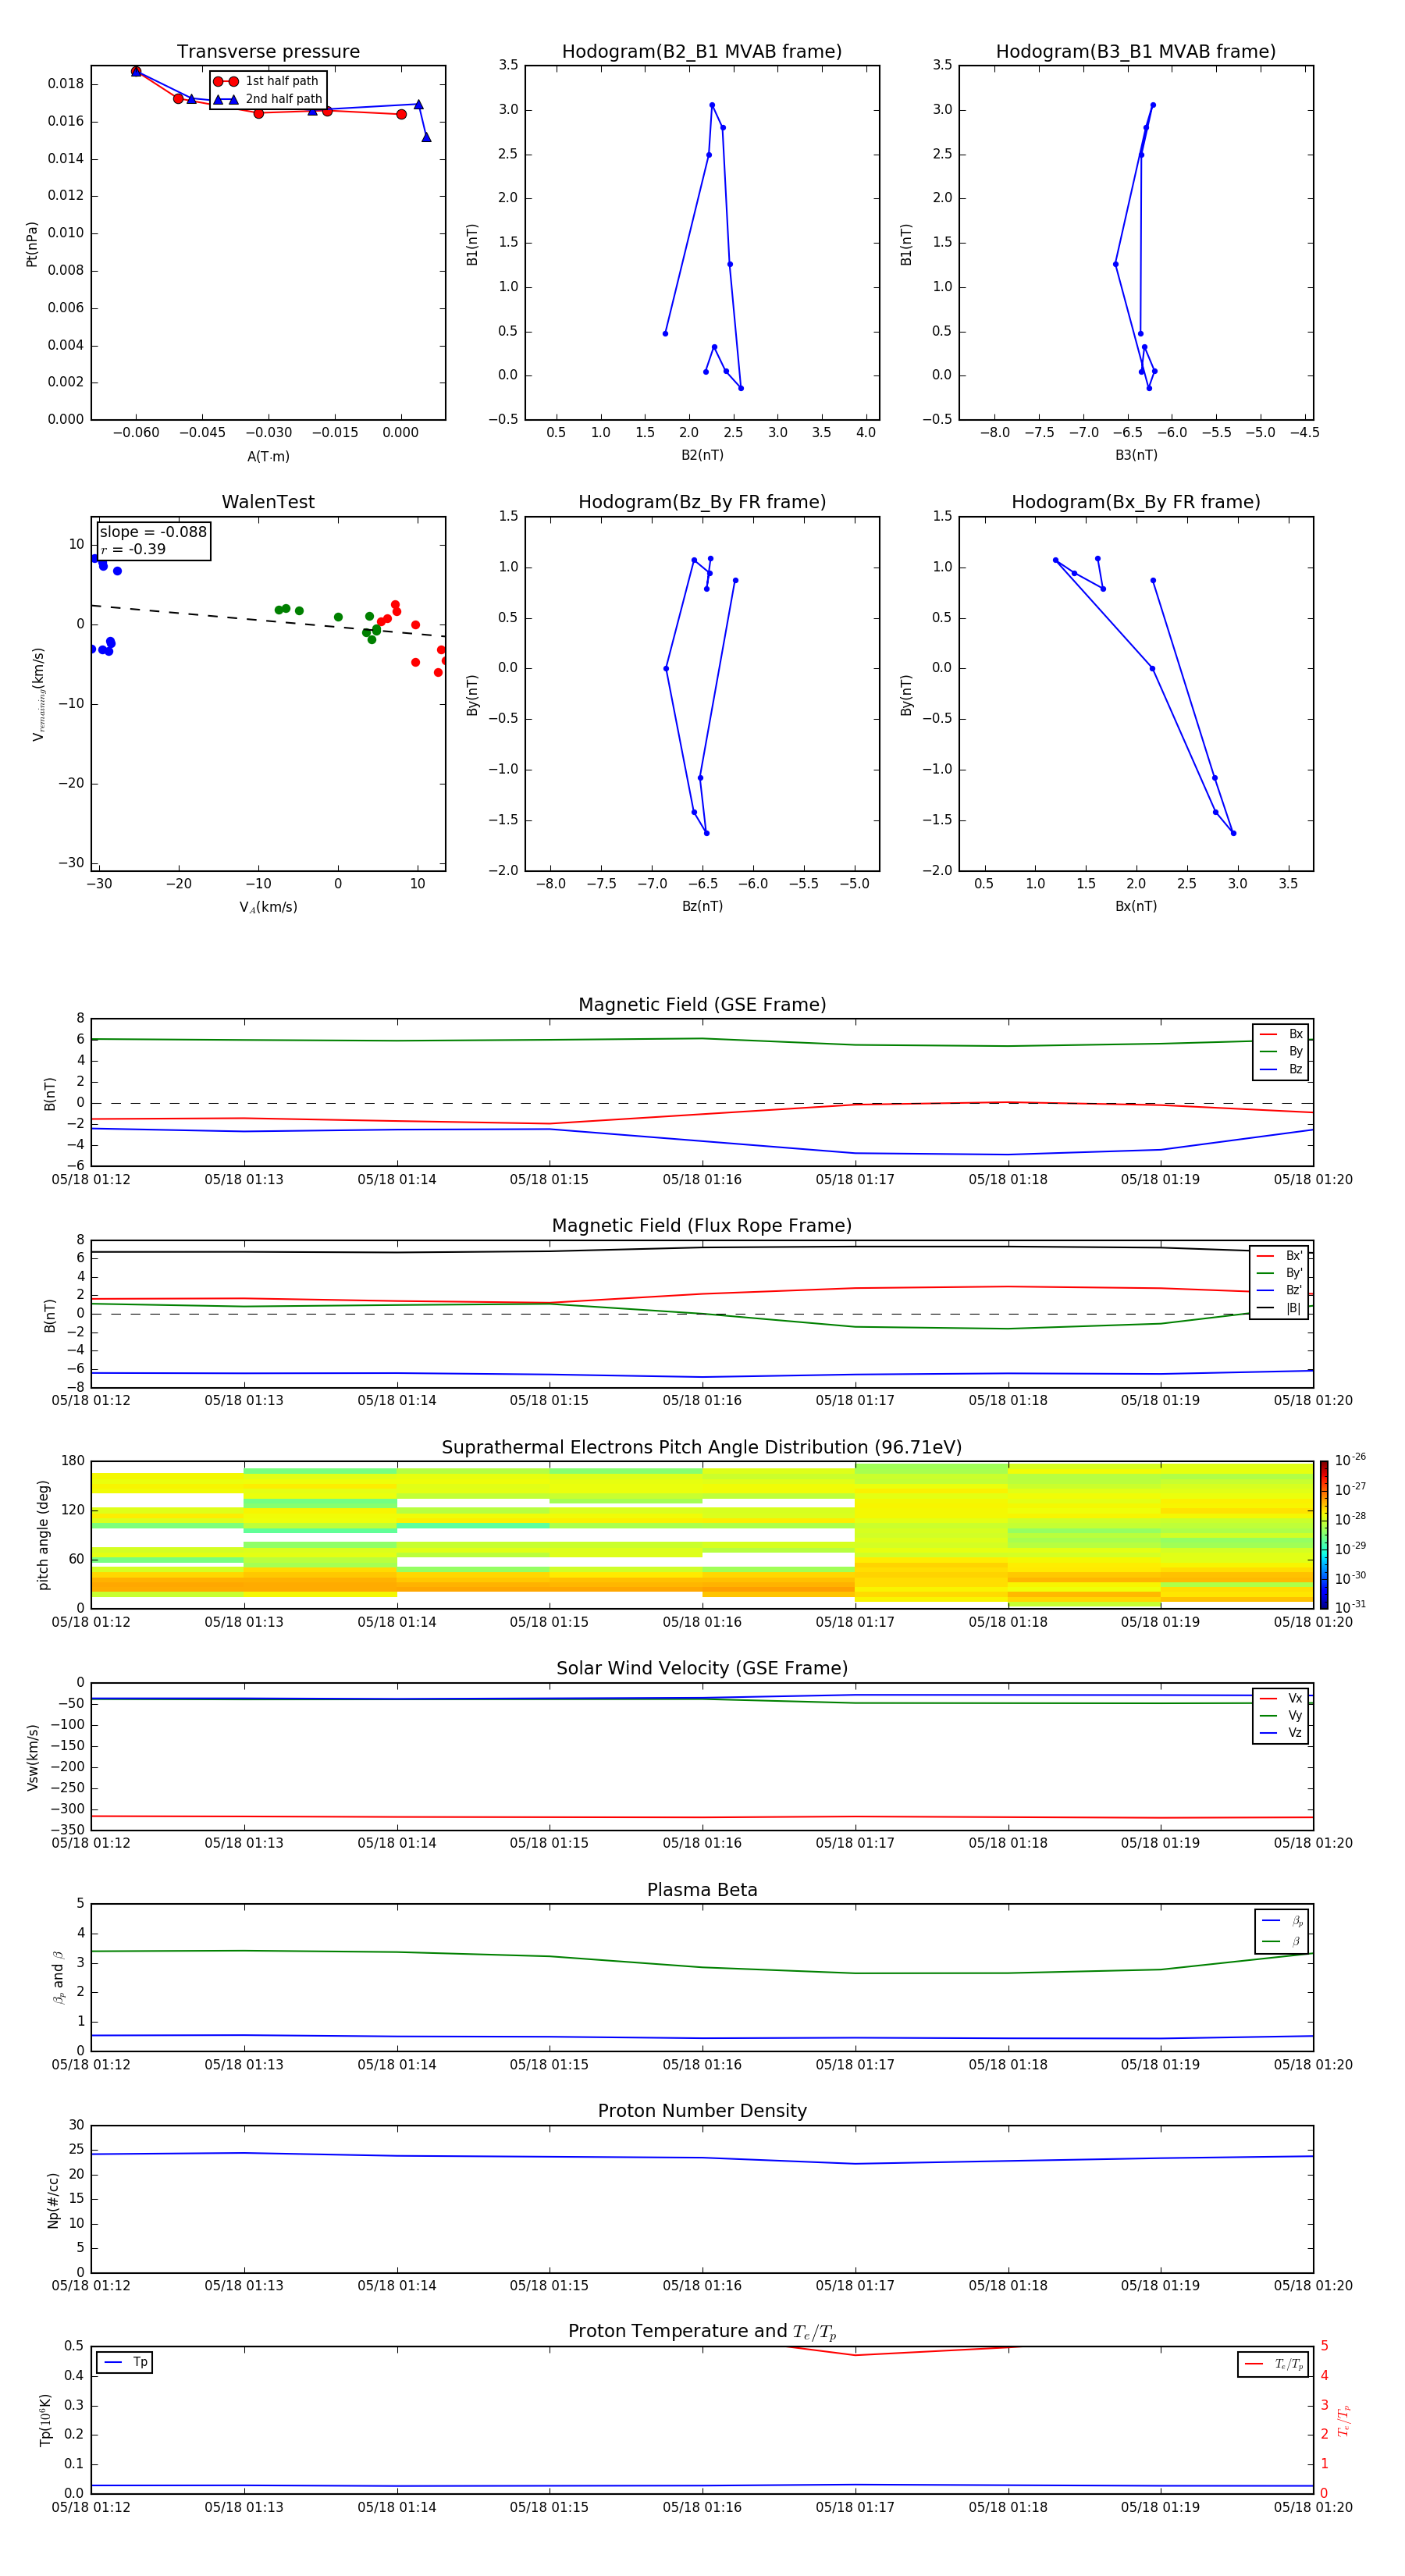
Task: Click the '05/18 01:16' tick under GSE field plot
Action: point(702,1180)
